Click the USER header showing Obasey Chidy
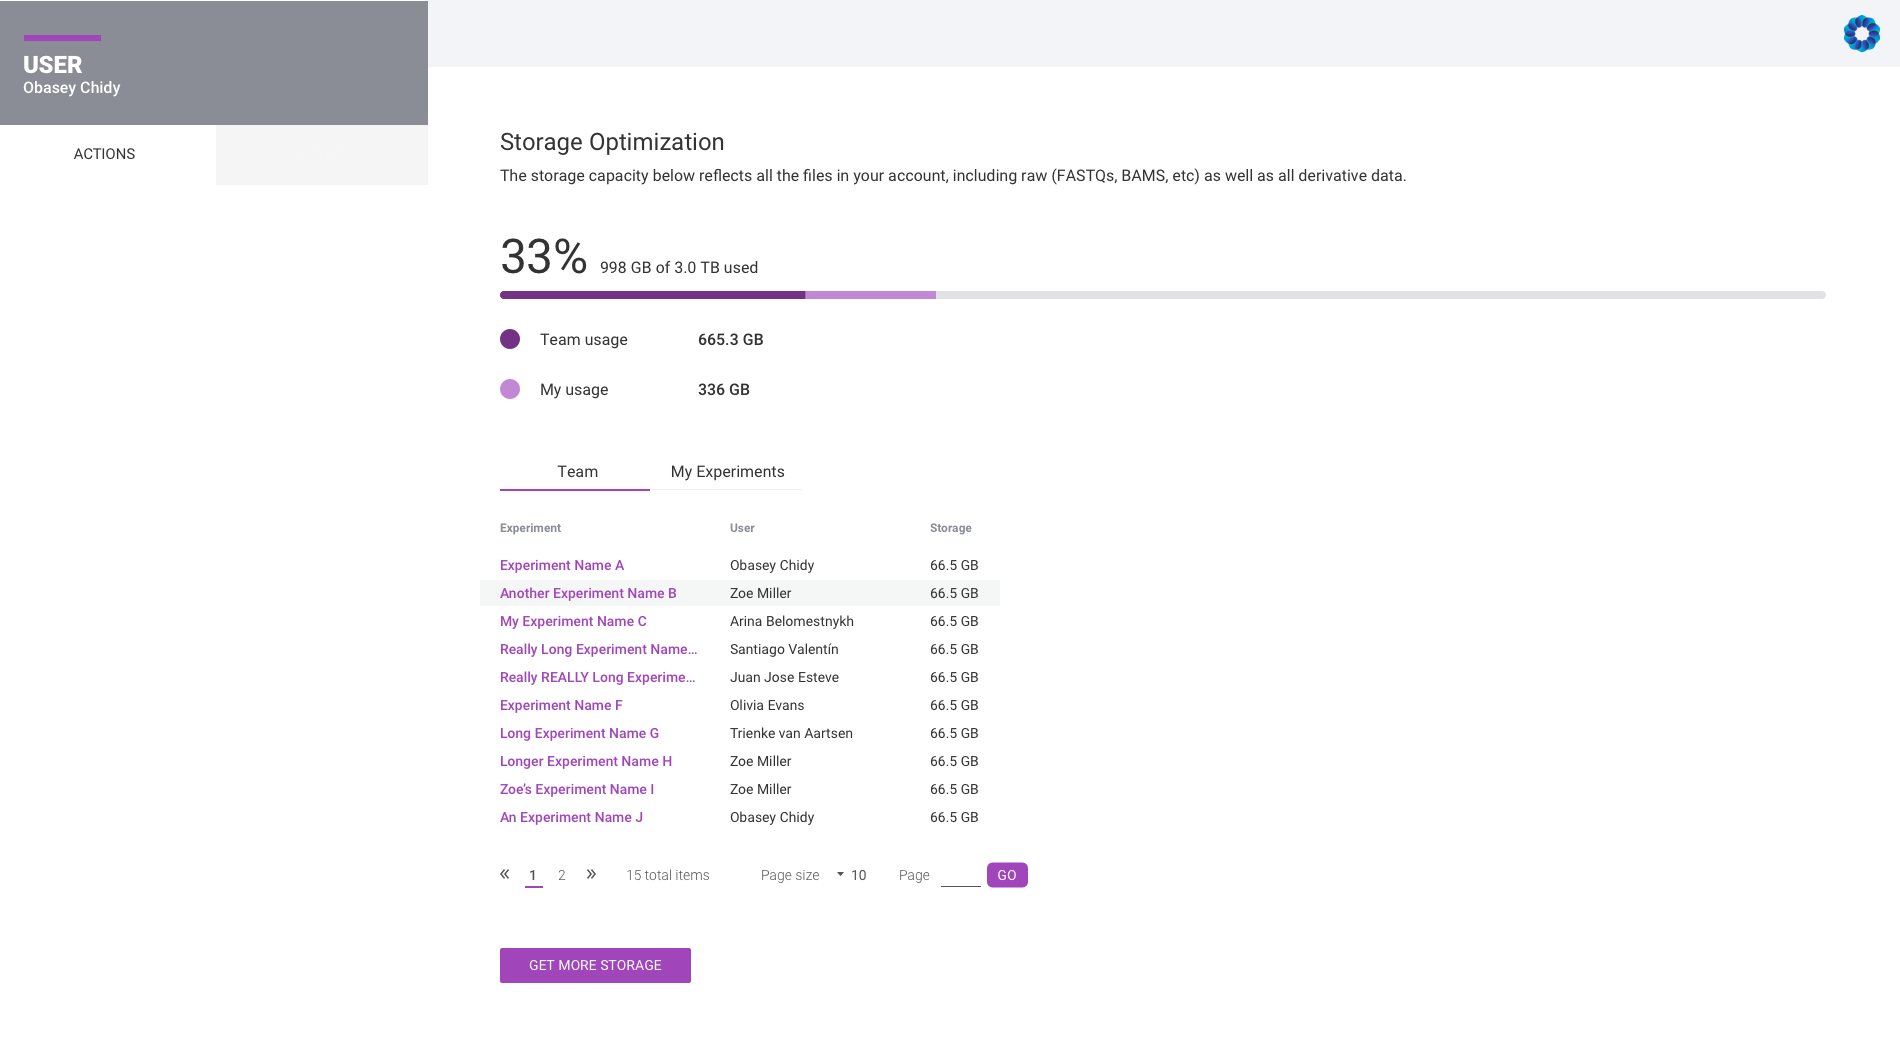 [71, 73]
